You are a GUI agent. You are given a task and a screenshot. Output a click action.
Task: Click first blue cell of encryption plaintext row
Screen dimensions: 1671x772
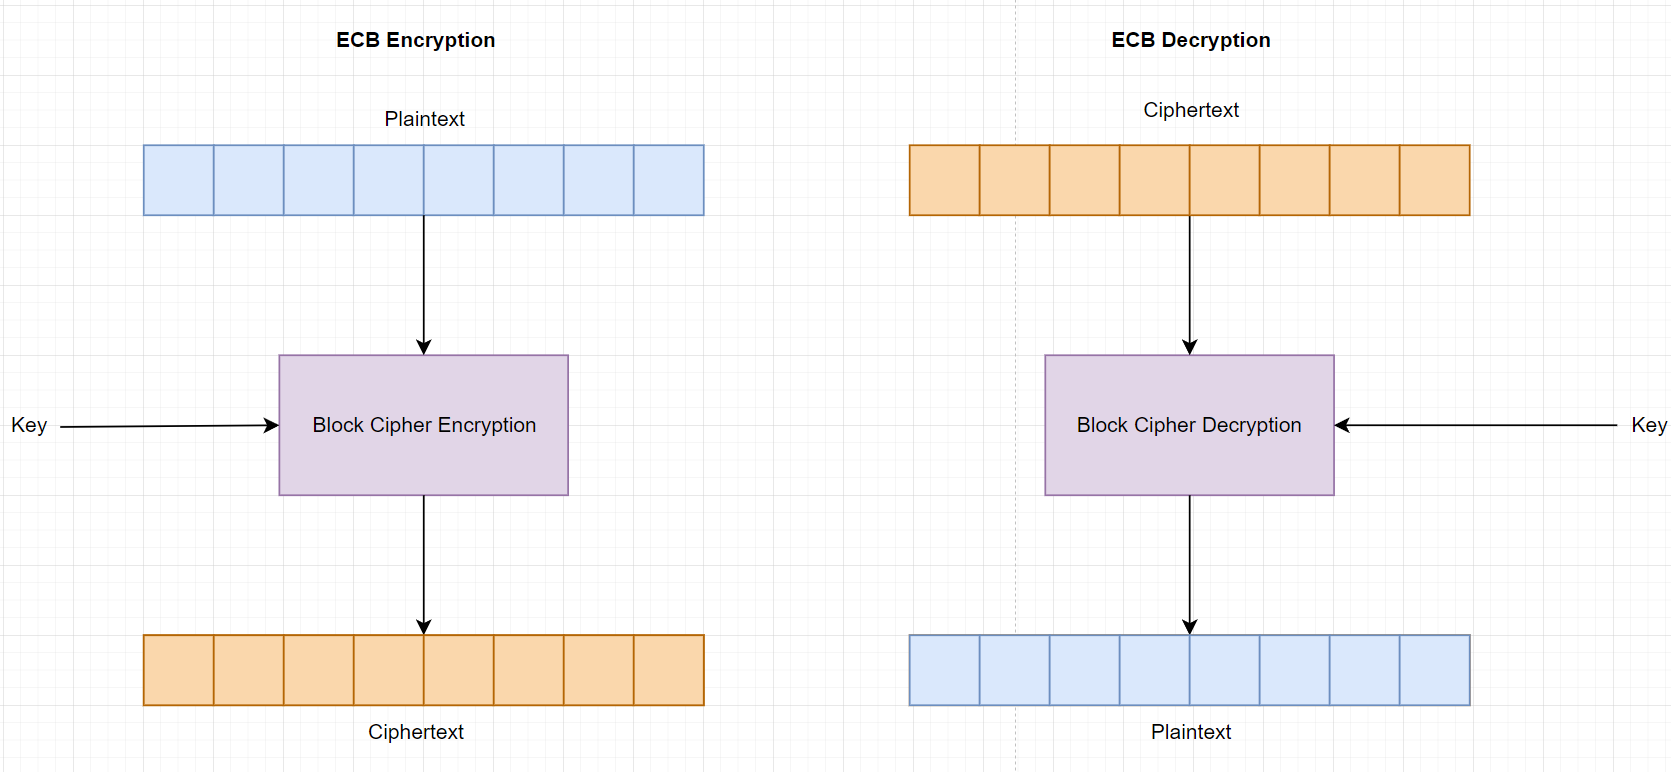click(178, 180)
